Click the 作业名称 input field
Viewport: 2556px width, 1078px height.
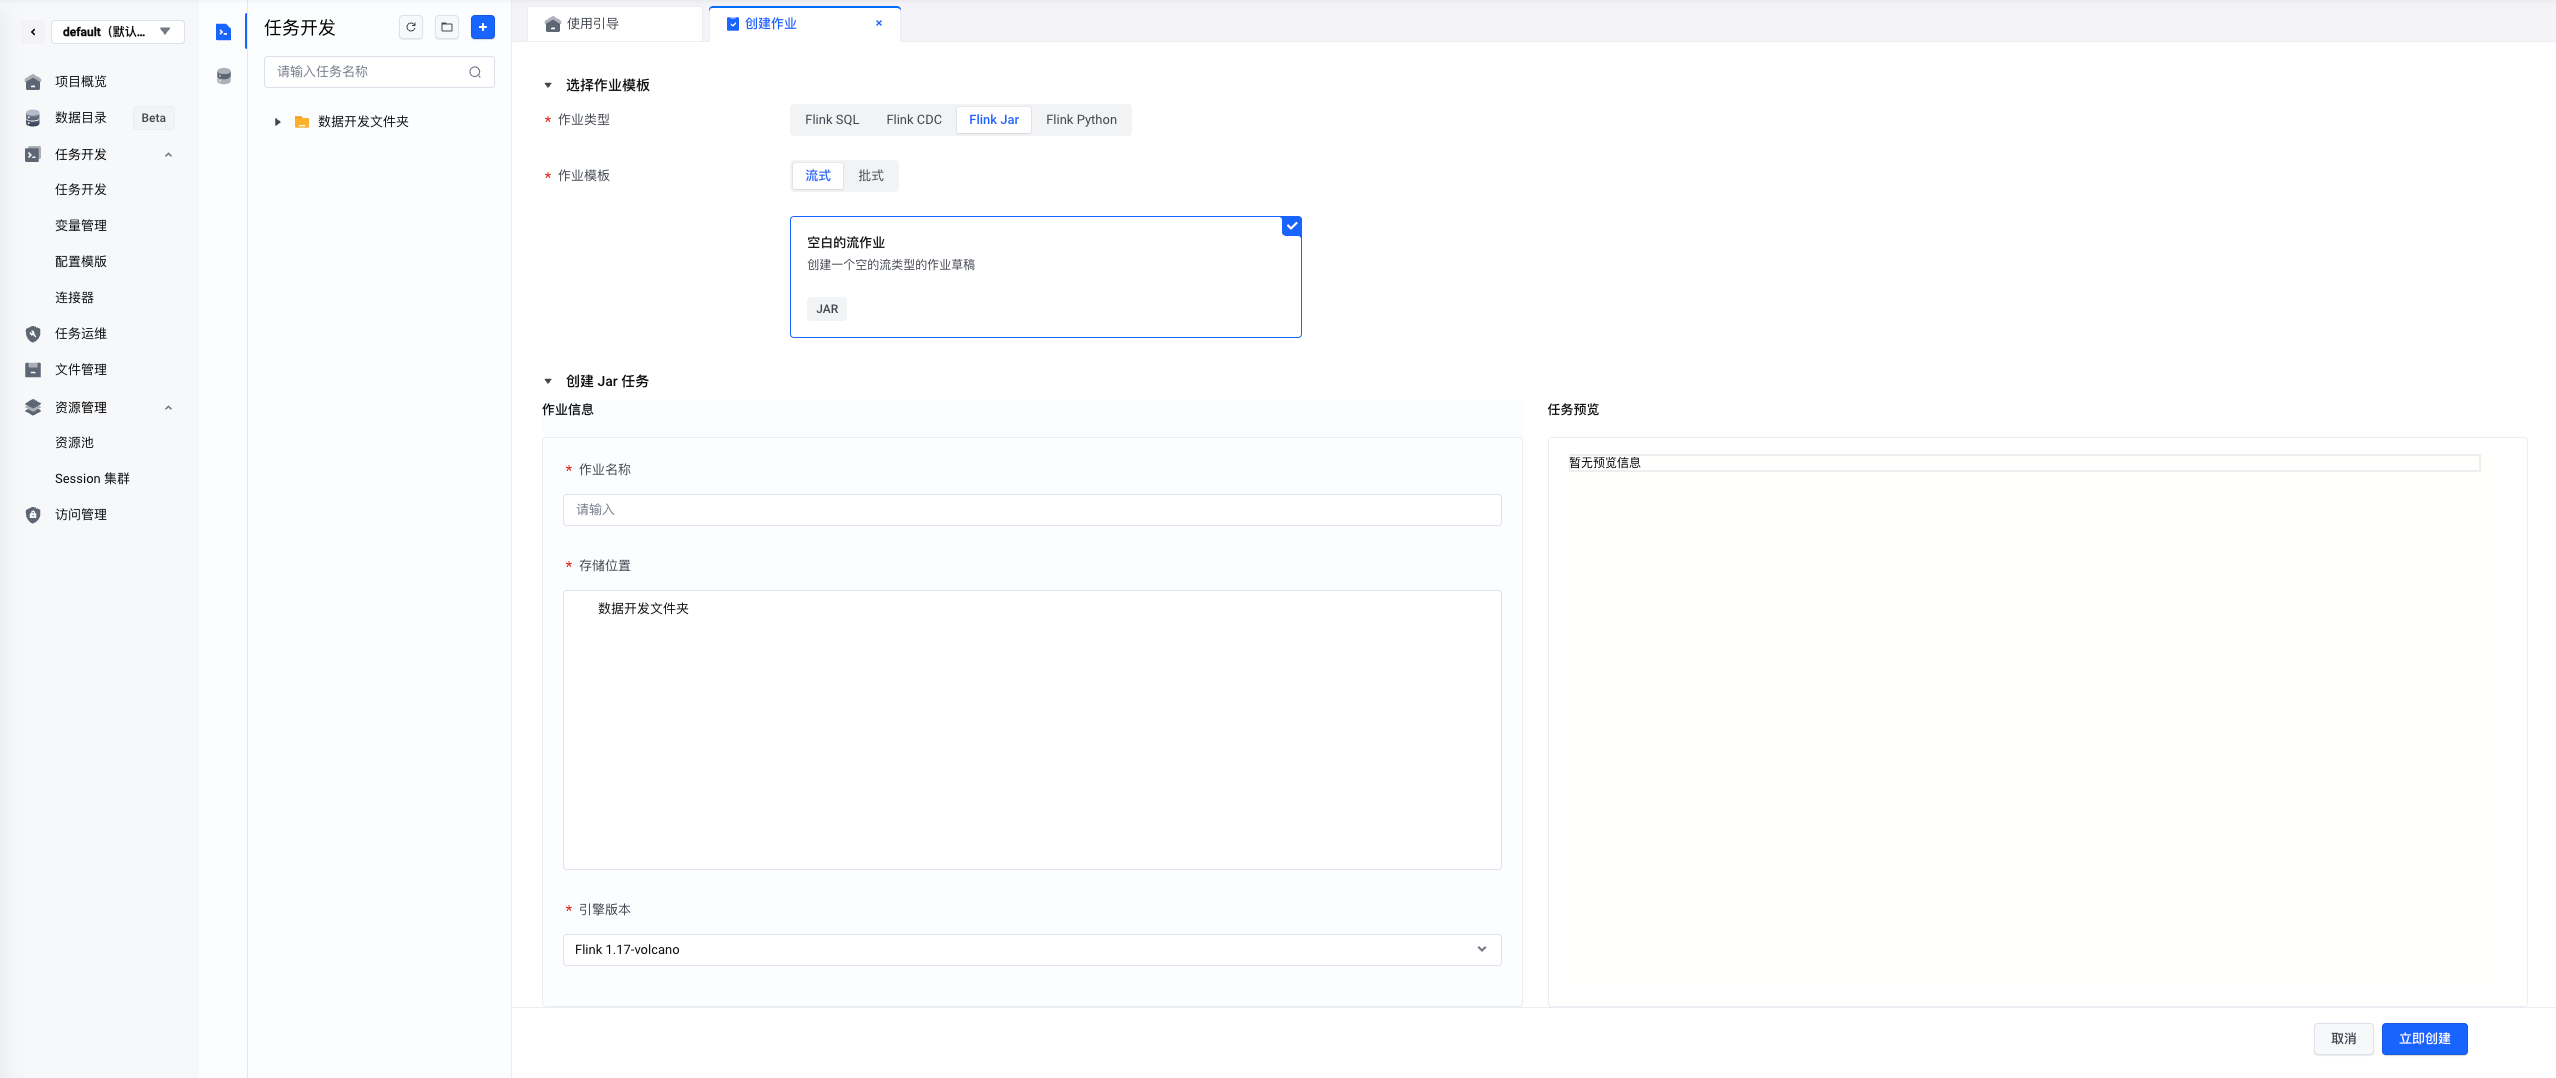click(1031, 510)
